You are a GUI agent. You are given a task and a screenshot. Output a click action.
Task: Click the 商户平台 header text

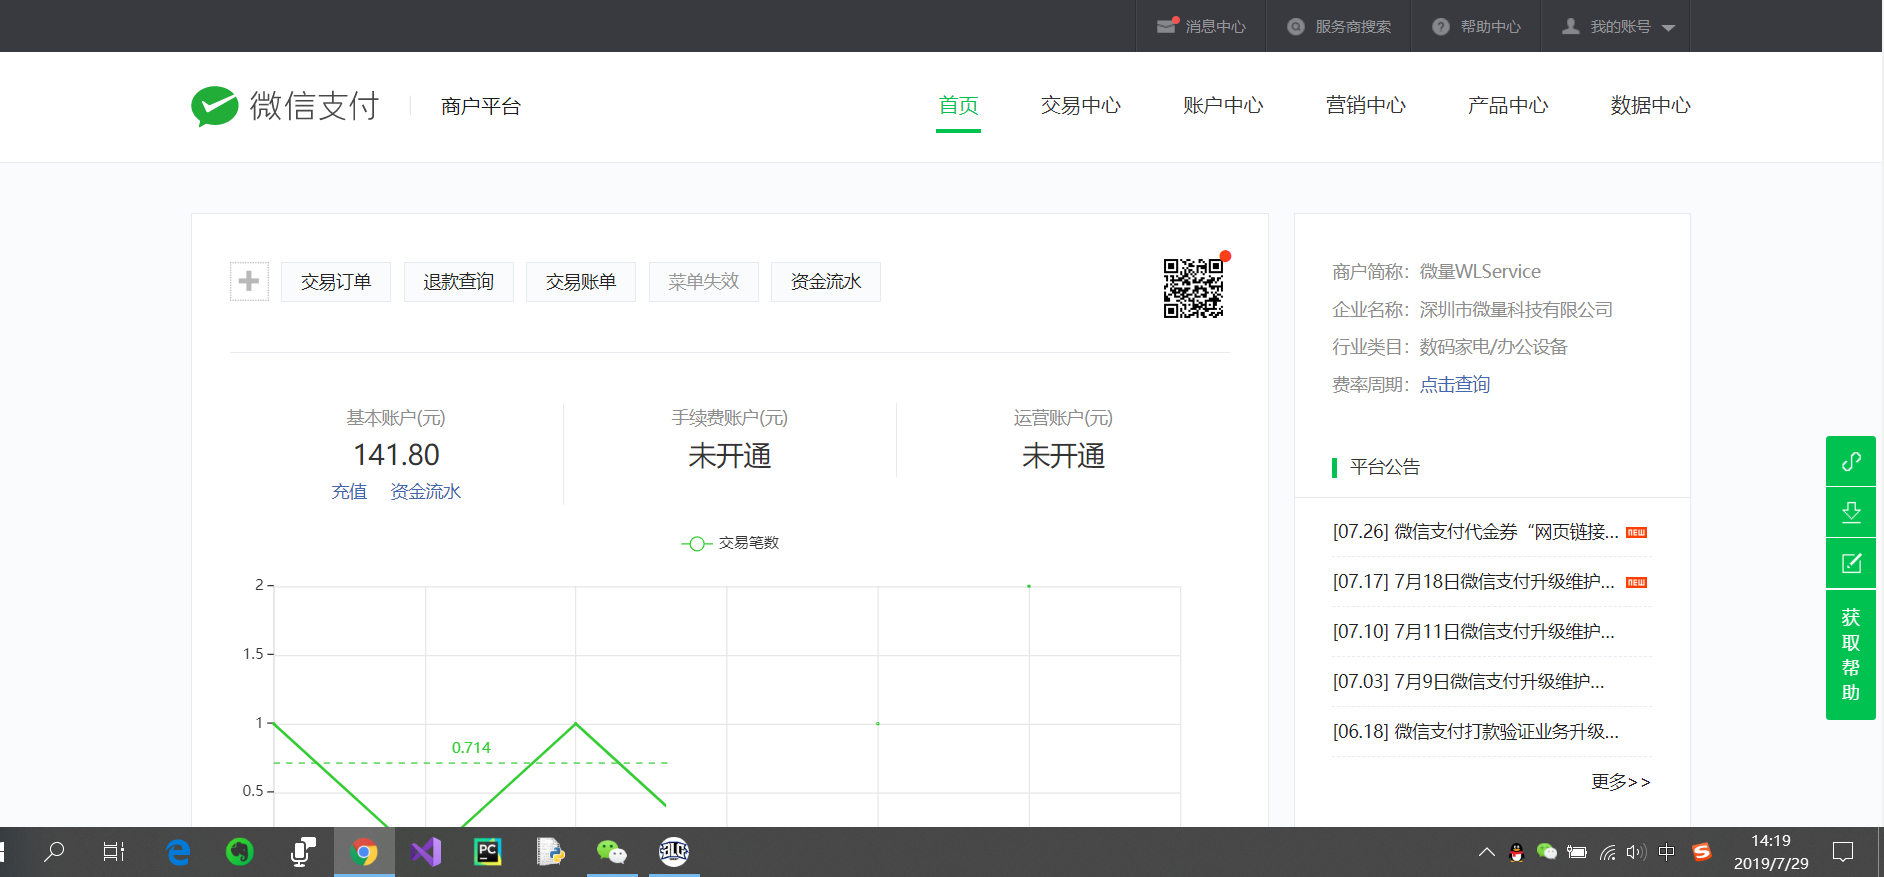click(481, 107)
